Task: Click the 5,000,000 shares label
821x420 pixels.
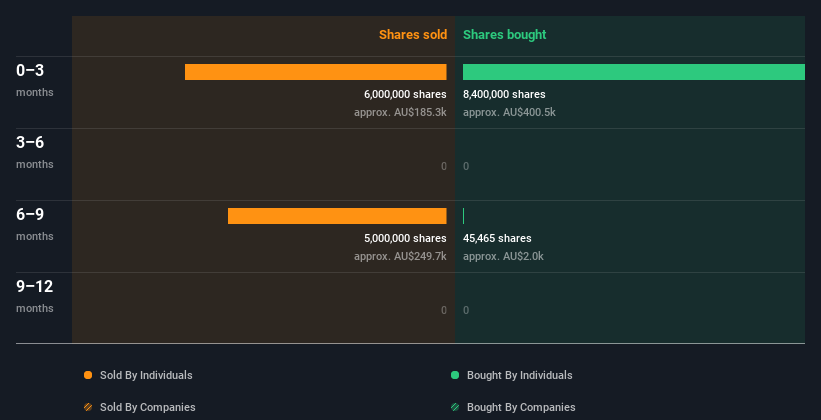Action: (x=405, y=238)
